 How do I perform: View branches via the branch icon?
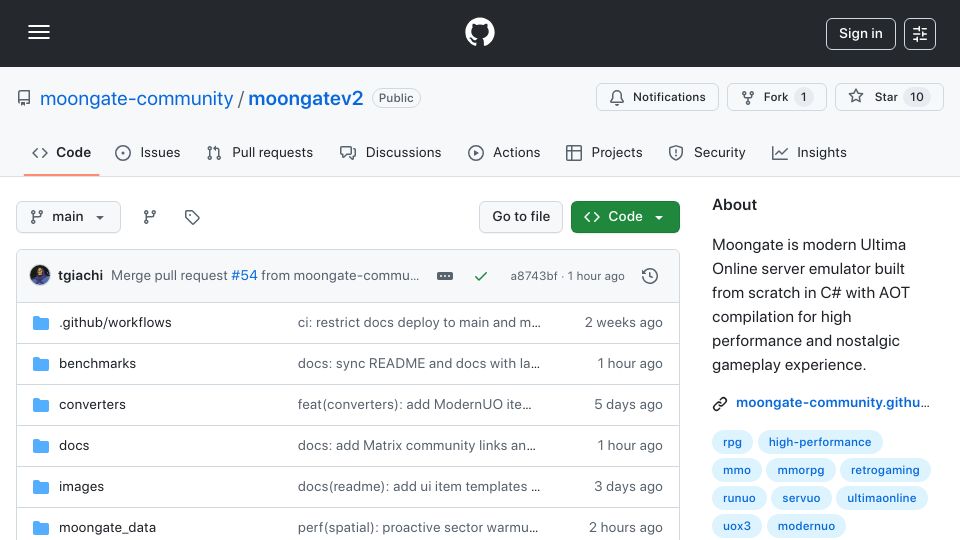point(150,217)
